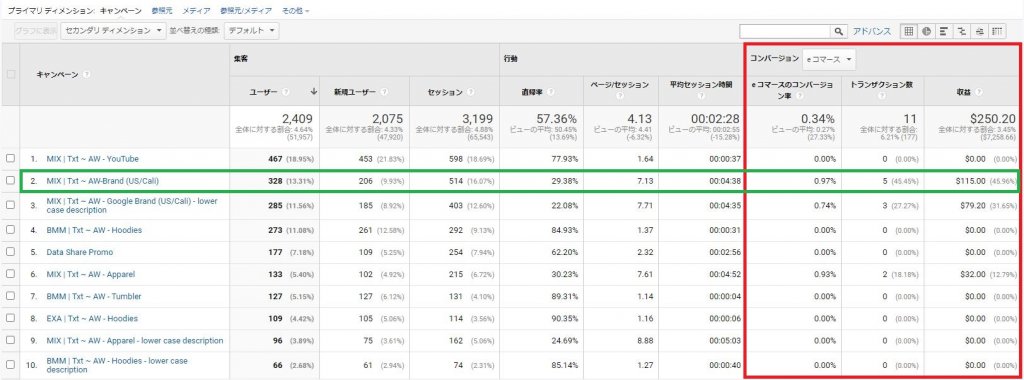Open the デフォルト sort type dropdown

tap(251, 31)
